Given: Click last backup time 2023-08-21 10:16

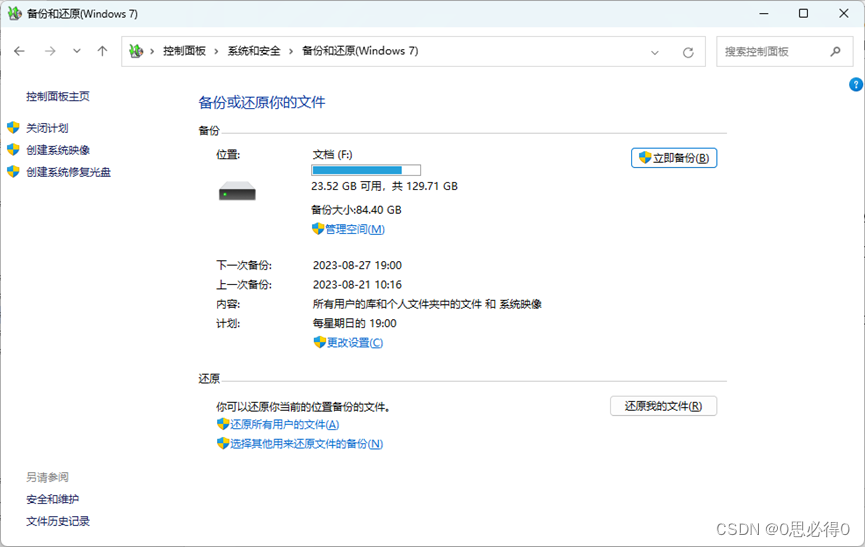Looking at the screenshot, I should [357, 285].
